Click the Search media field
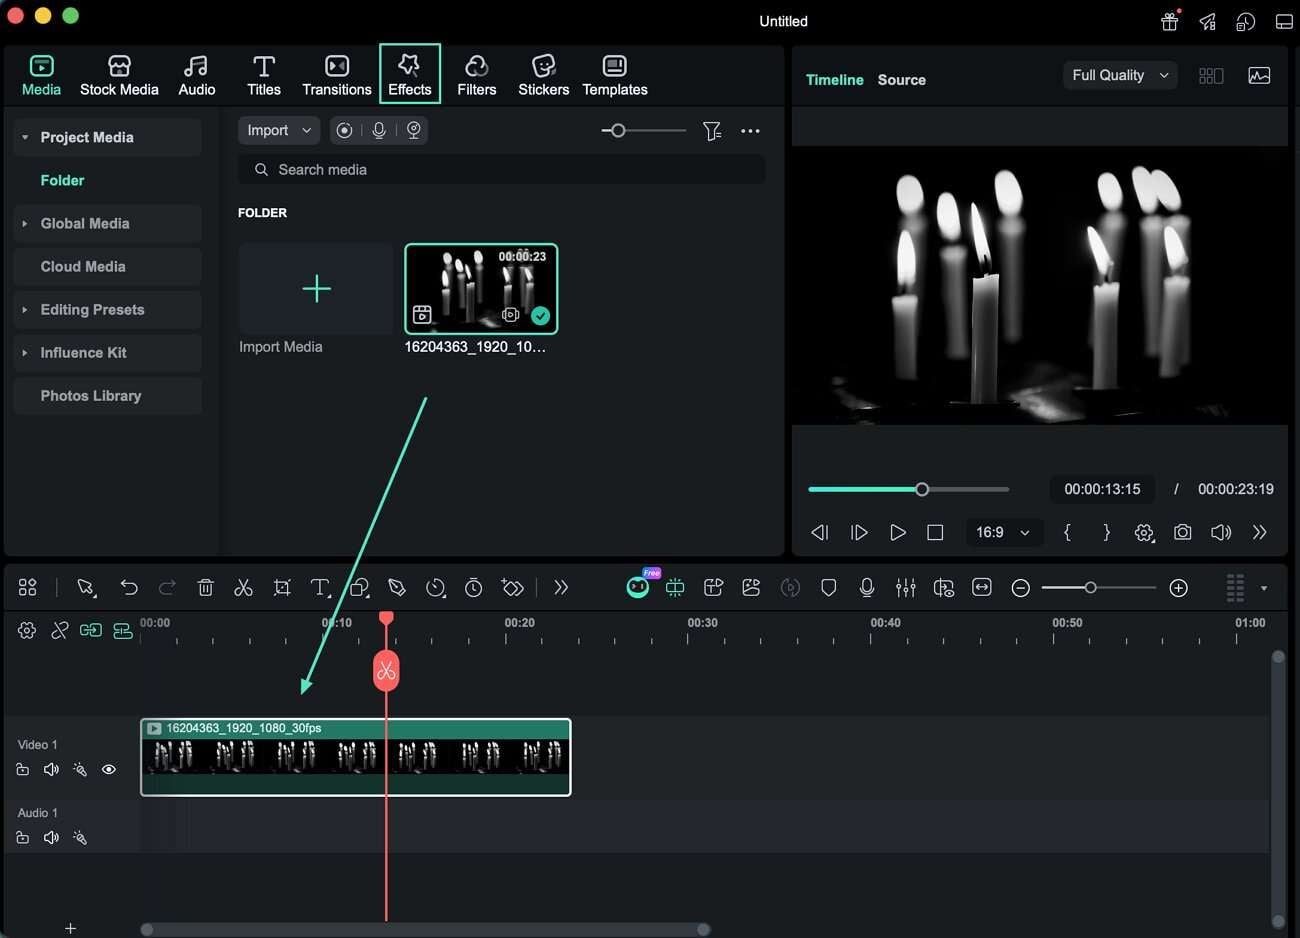The height and width of the screenshot is (938, 1300). coord(501,170)
